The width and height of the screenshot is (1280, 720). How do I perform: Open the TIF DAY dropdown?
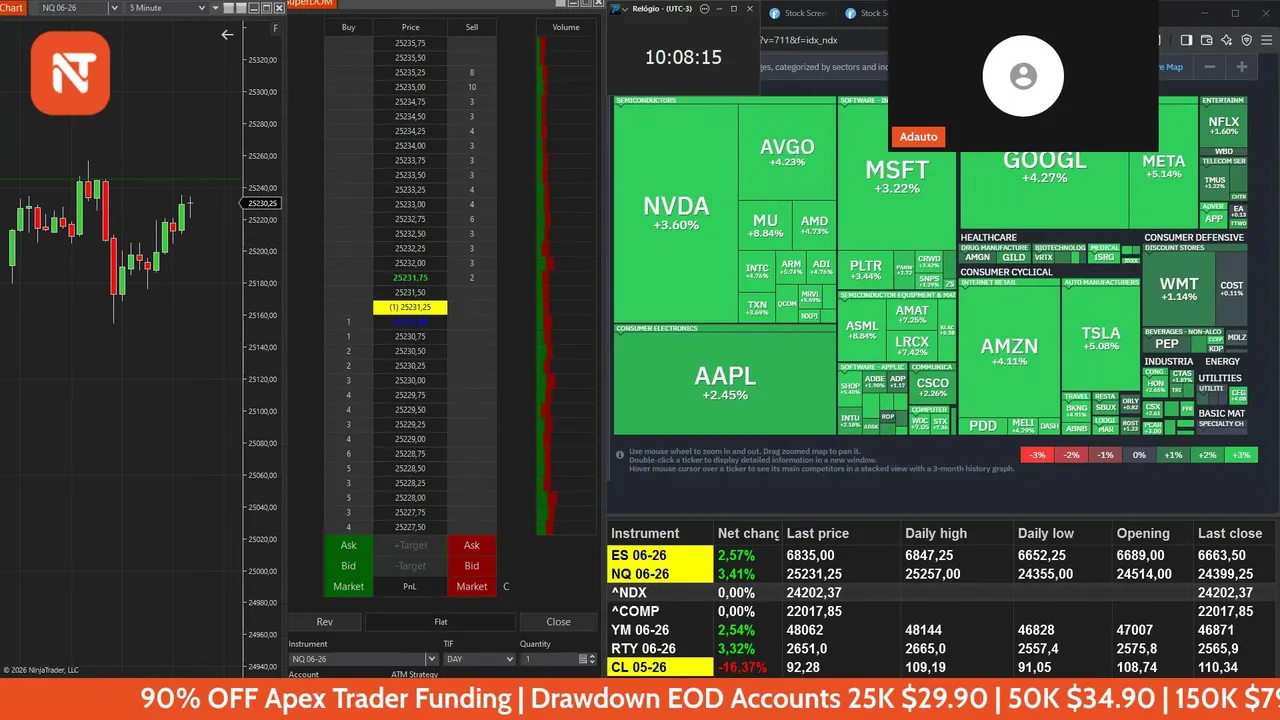coord(480,659)
